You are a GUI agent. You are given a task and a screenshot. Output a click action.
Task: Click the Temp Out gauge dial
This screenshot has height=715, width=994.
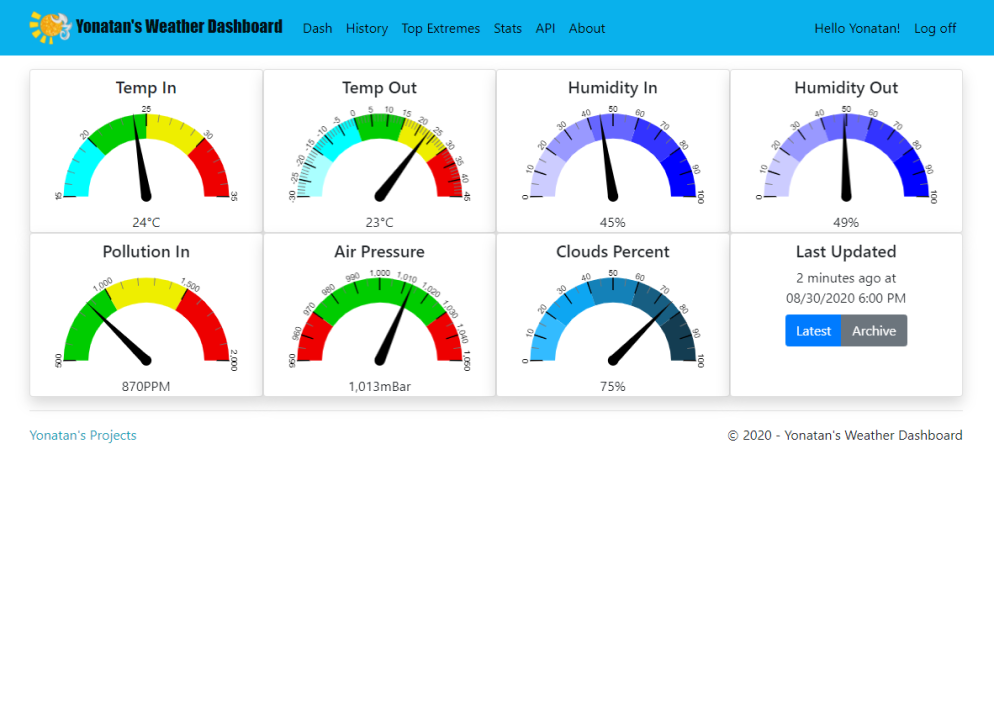pyautogui.click(x=379, y=155)
